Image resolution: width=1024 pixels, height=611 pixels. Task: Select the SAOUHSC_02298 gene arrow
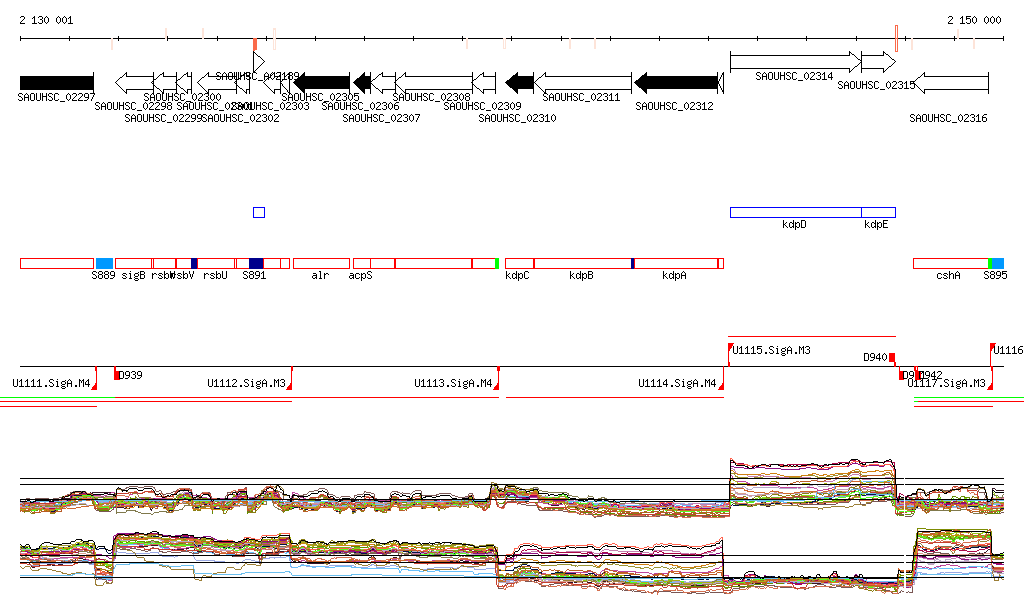point(134,83)
